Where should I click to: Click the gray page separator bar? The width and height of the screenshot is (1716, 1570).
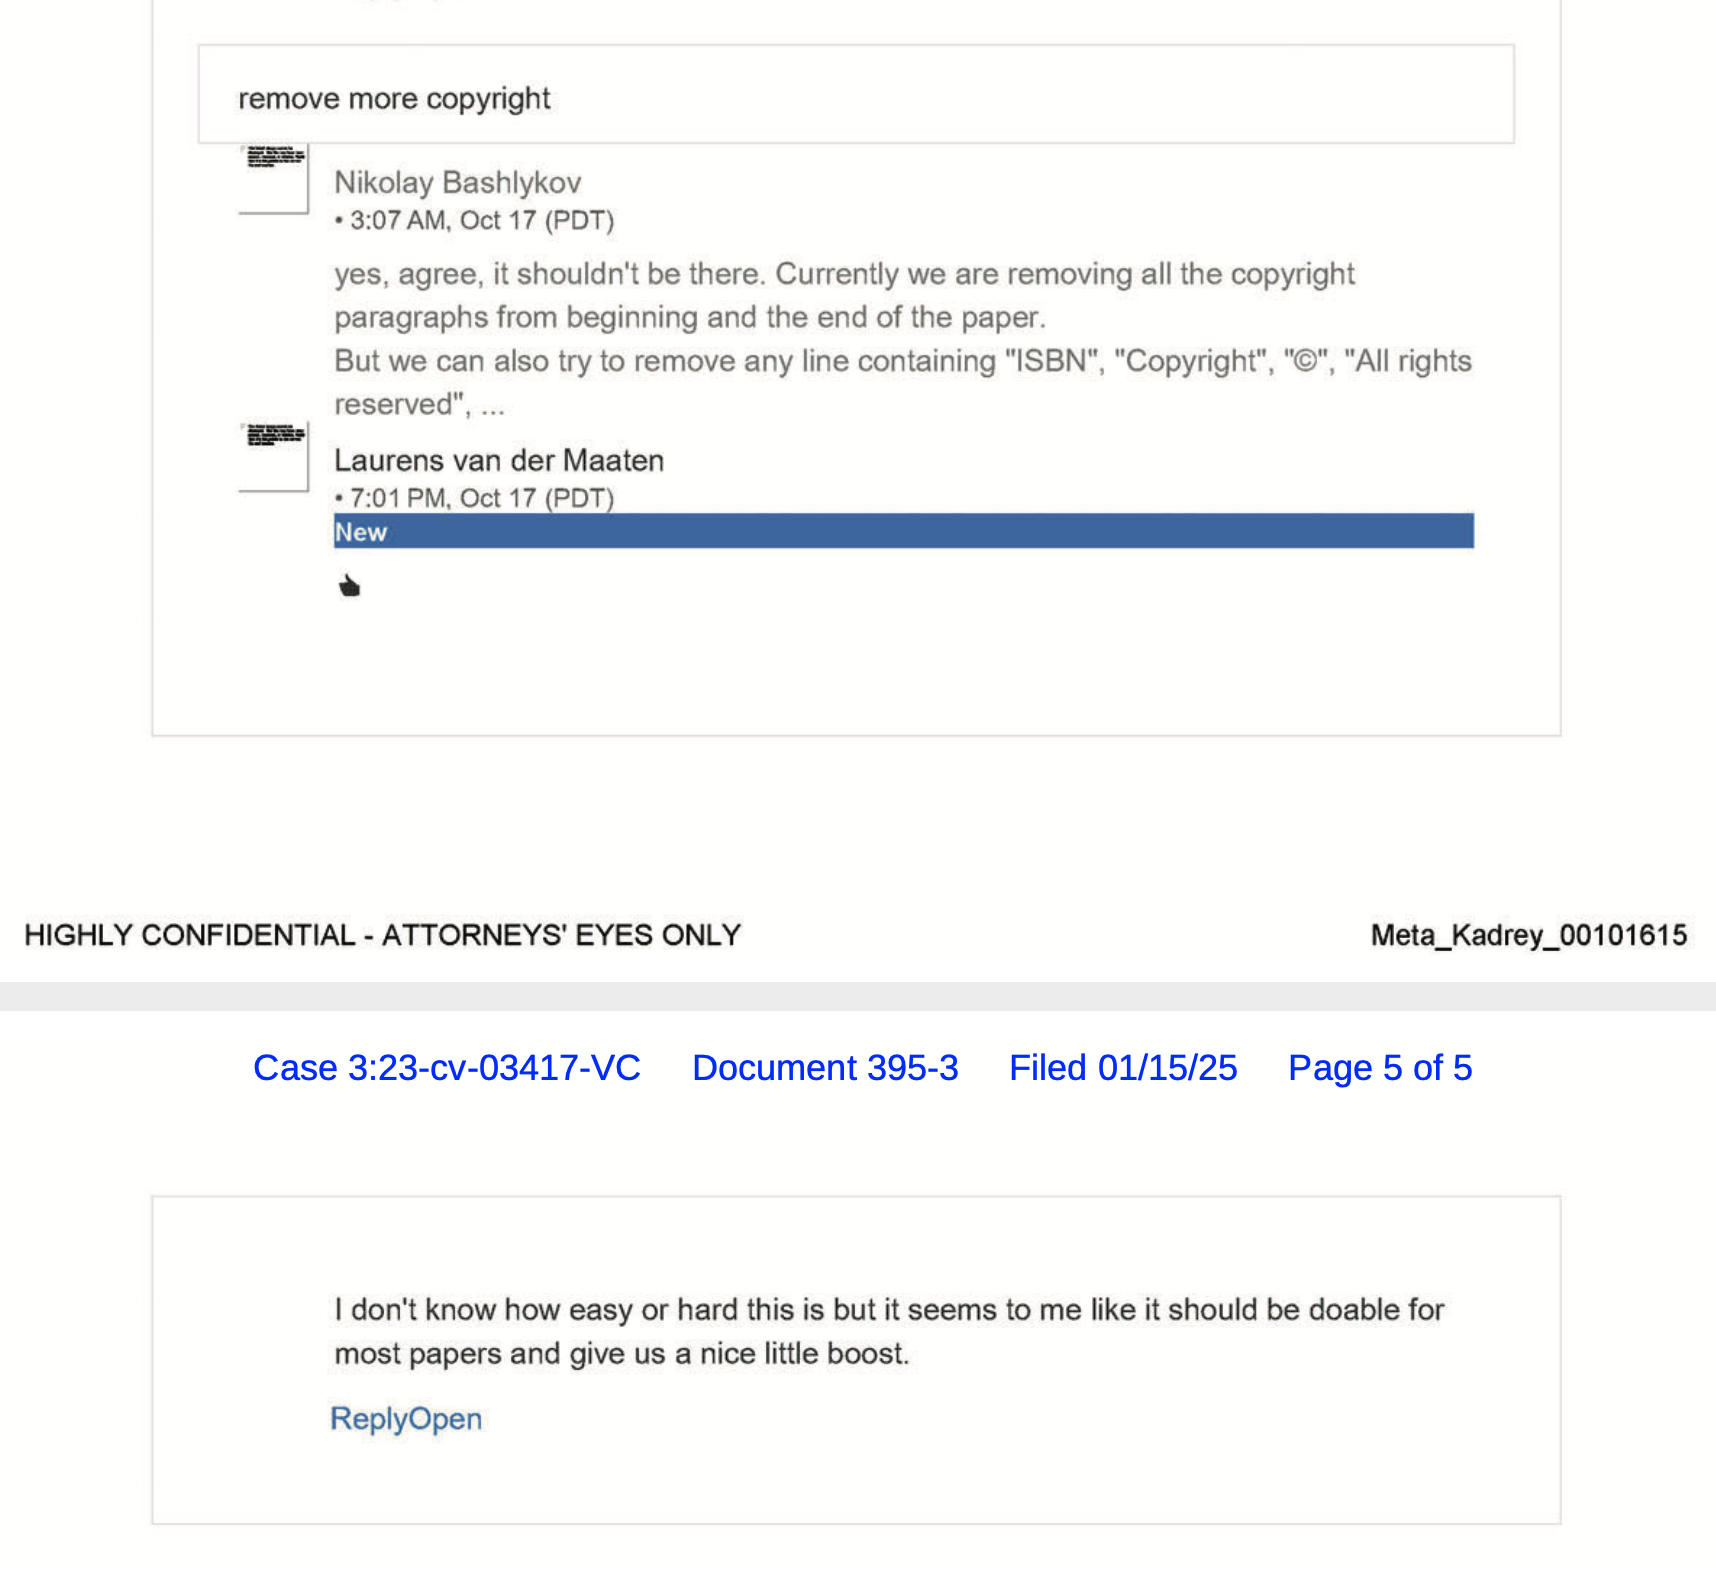(x=858, y=996)
